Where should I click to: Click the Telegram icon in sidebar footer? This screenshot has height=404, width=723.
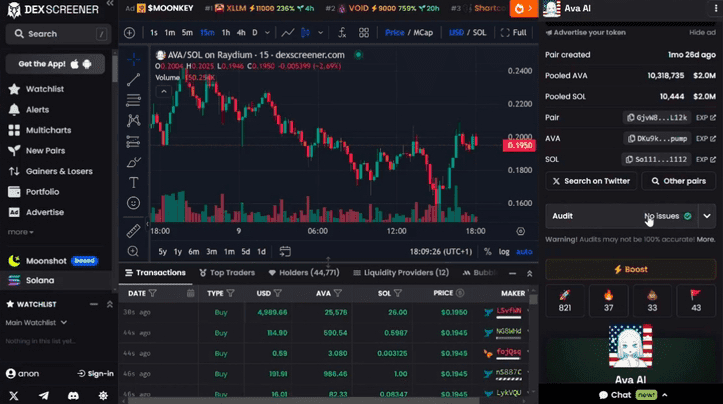pyautogui.click(x=43, y=396)
